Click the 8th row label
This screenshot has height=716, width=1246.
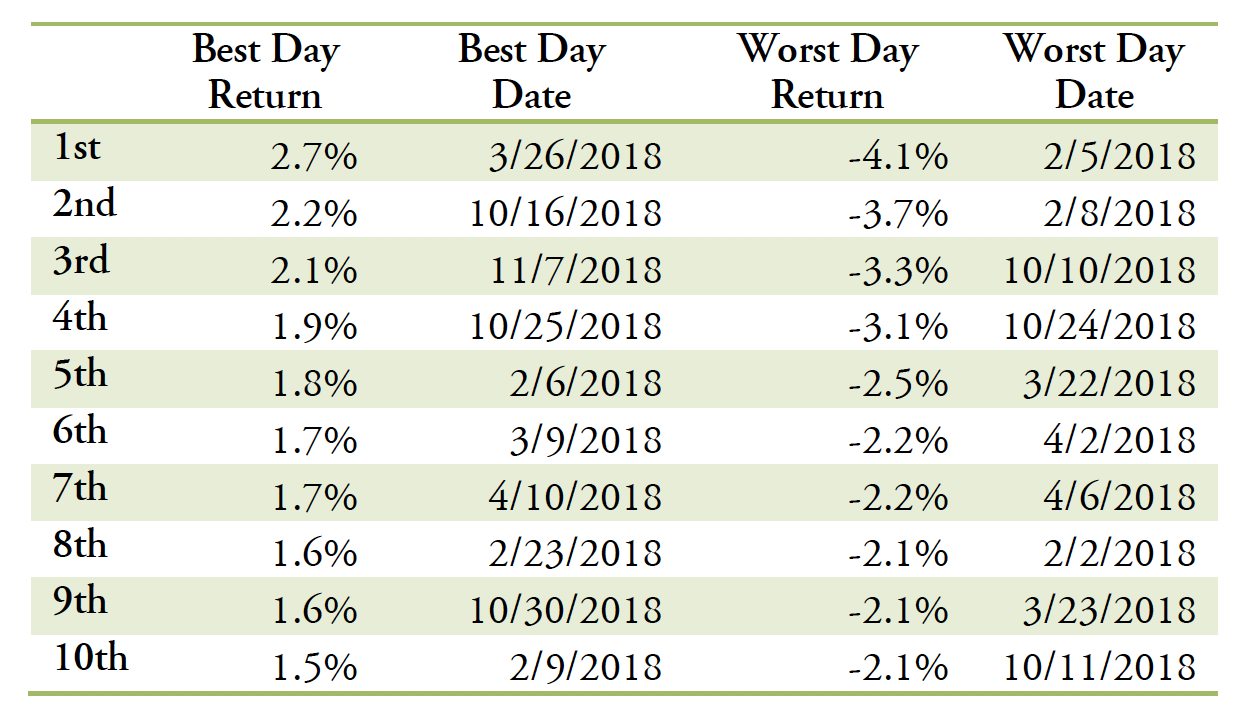pyautogui.click(x=80, y=544)
